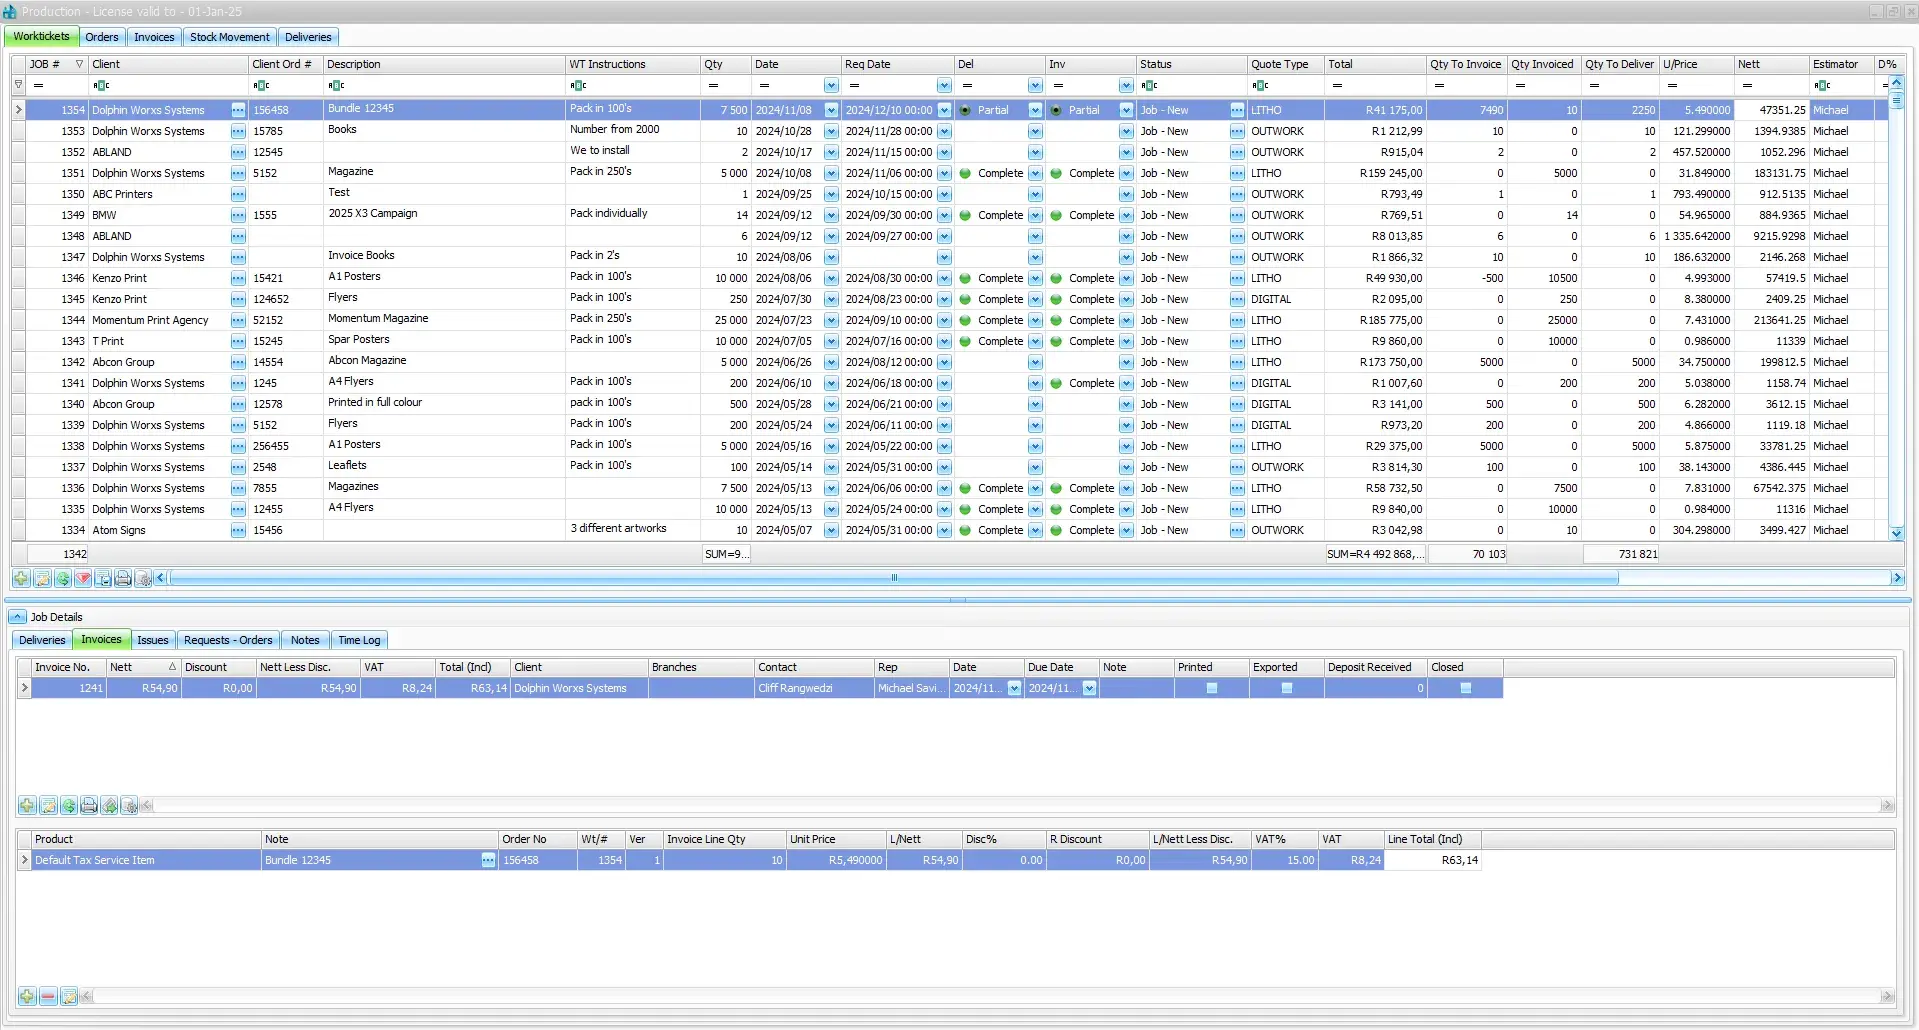This screenshot has height=1030, width=1919.
Task: Click the Estimator column header
Action: tap(1840, 64)
